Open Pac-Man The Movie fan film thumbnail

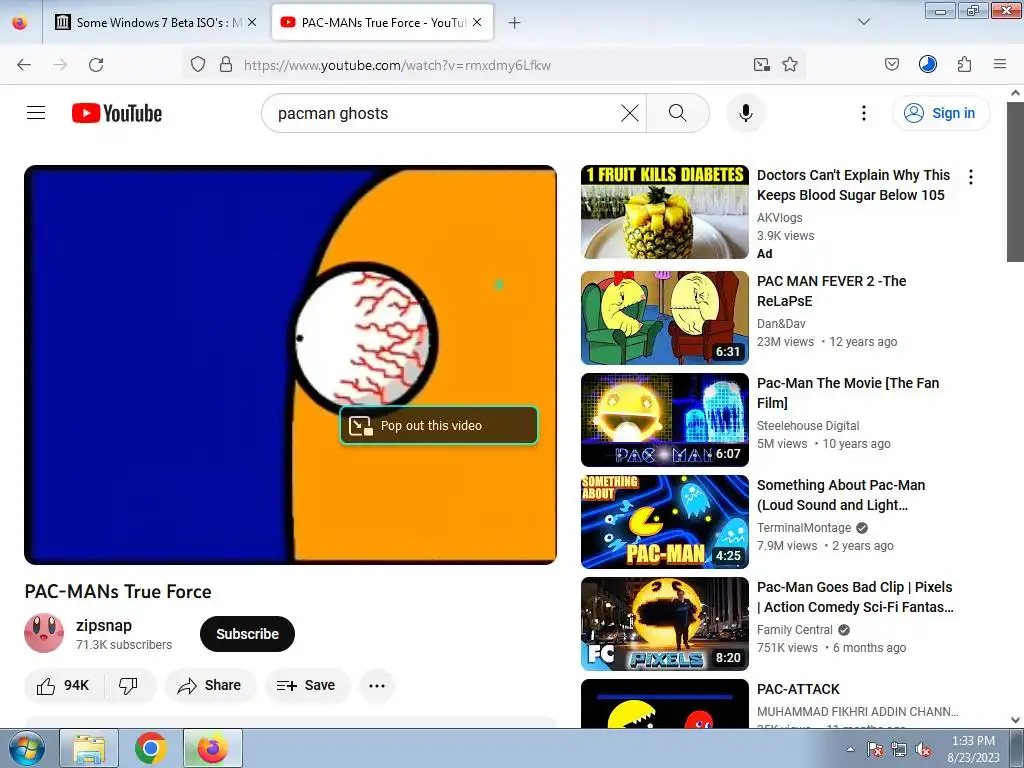click(x=665, y=419)
